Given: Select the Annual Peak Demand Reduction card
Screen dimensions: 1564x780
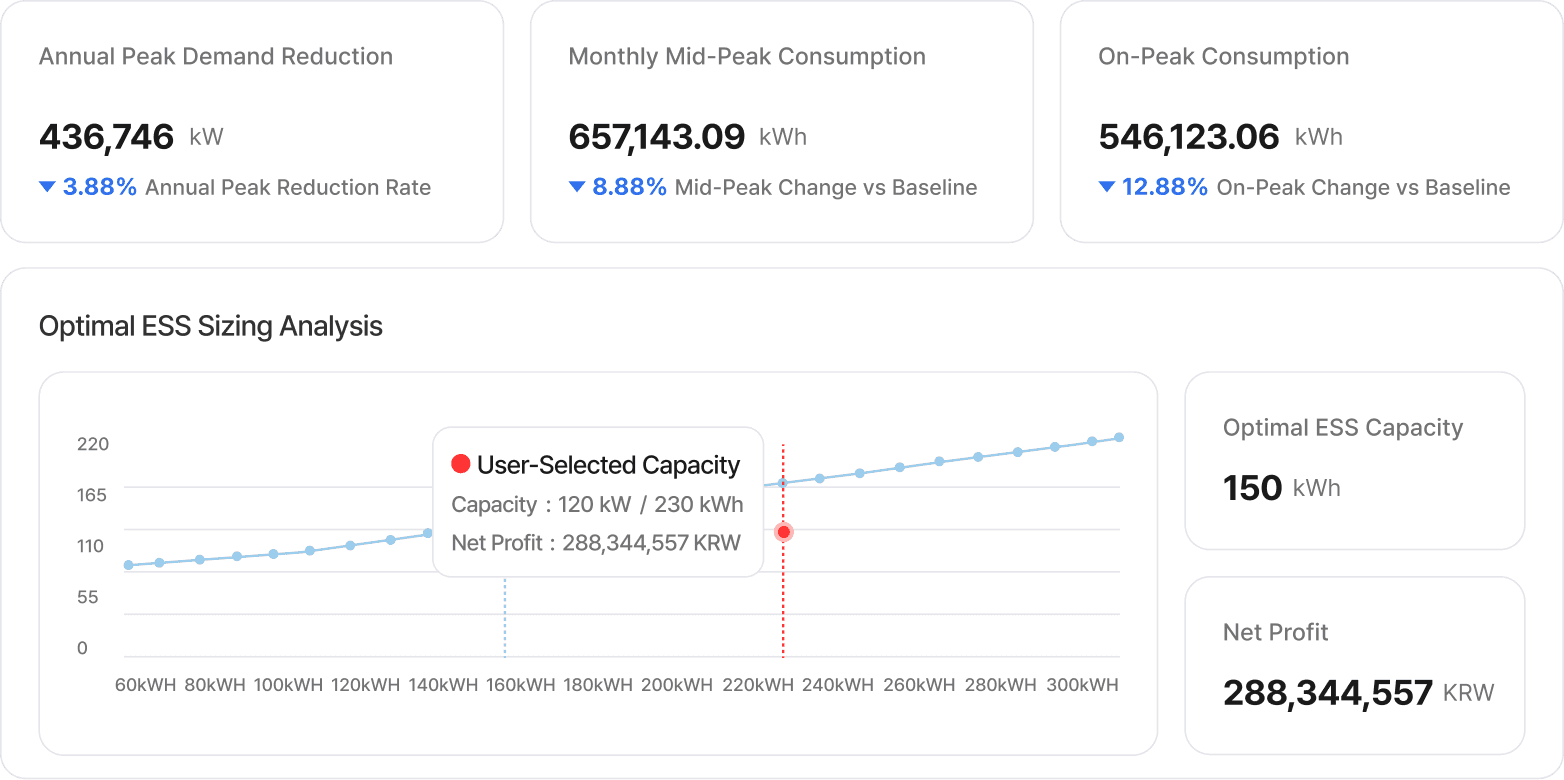Looking at the screenshot, I should (252, 121).
